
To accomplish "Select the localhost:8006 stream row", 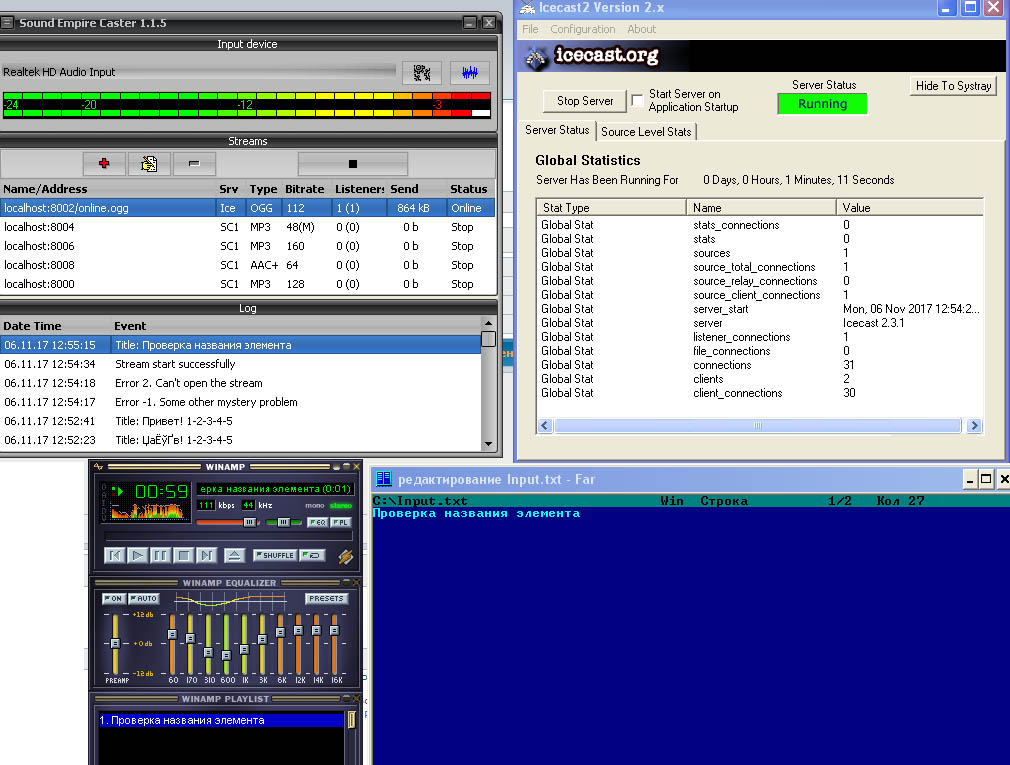I will [247, 246].
